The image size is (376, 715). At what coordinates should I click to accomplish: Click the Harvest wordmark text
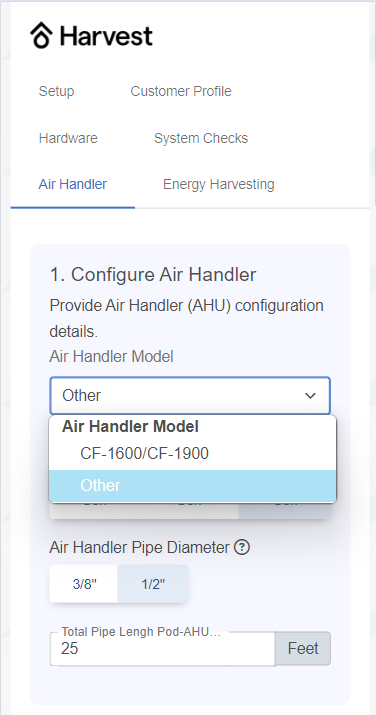coord(106,36)
